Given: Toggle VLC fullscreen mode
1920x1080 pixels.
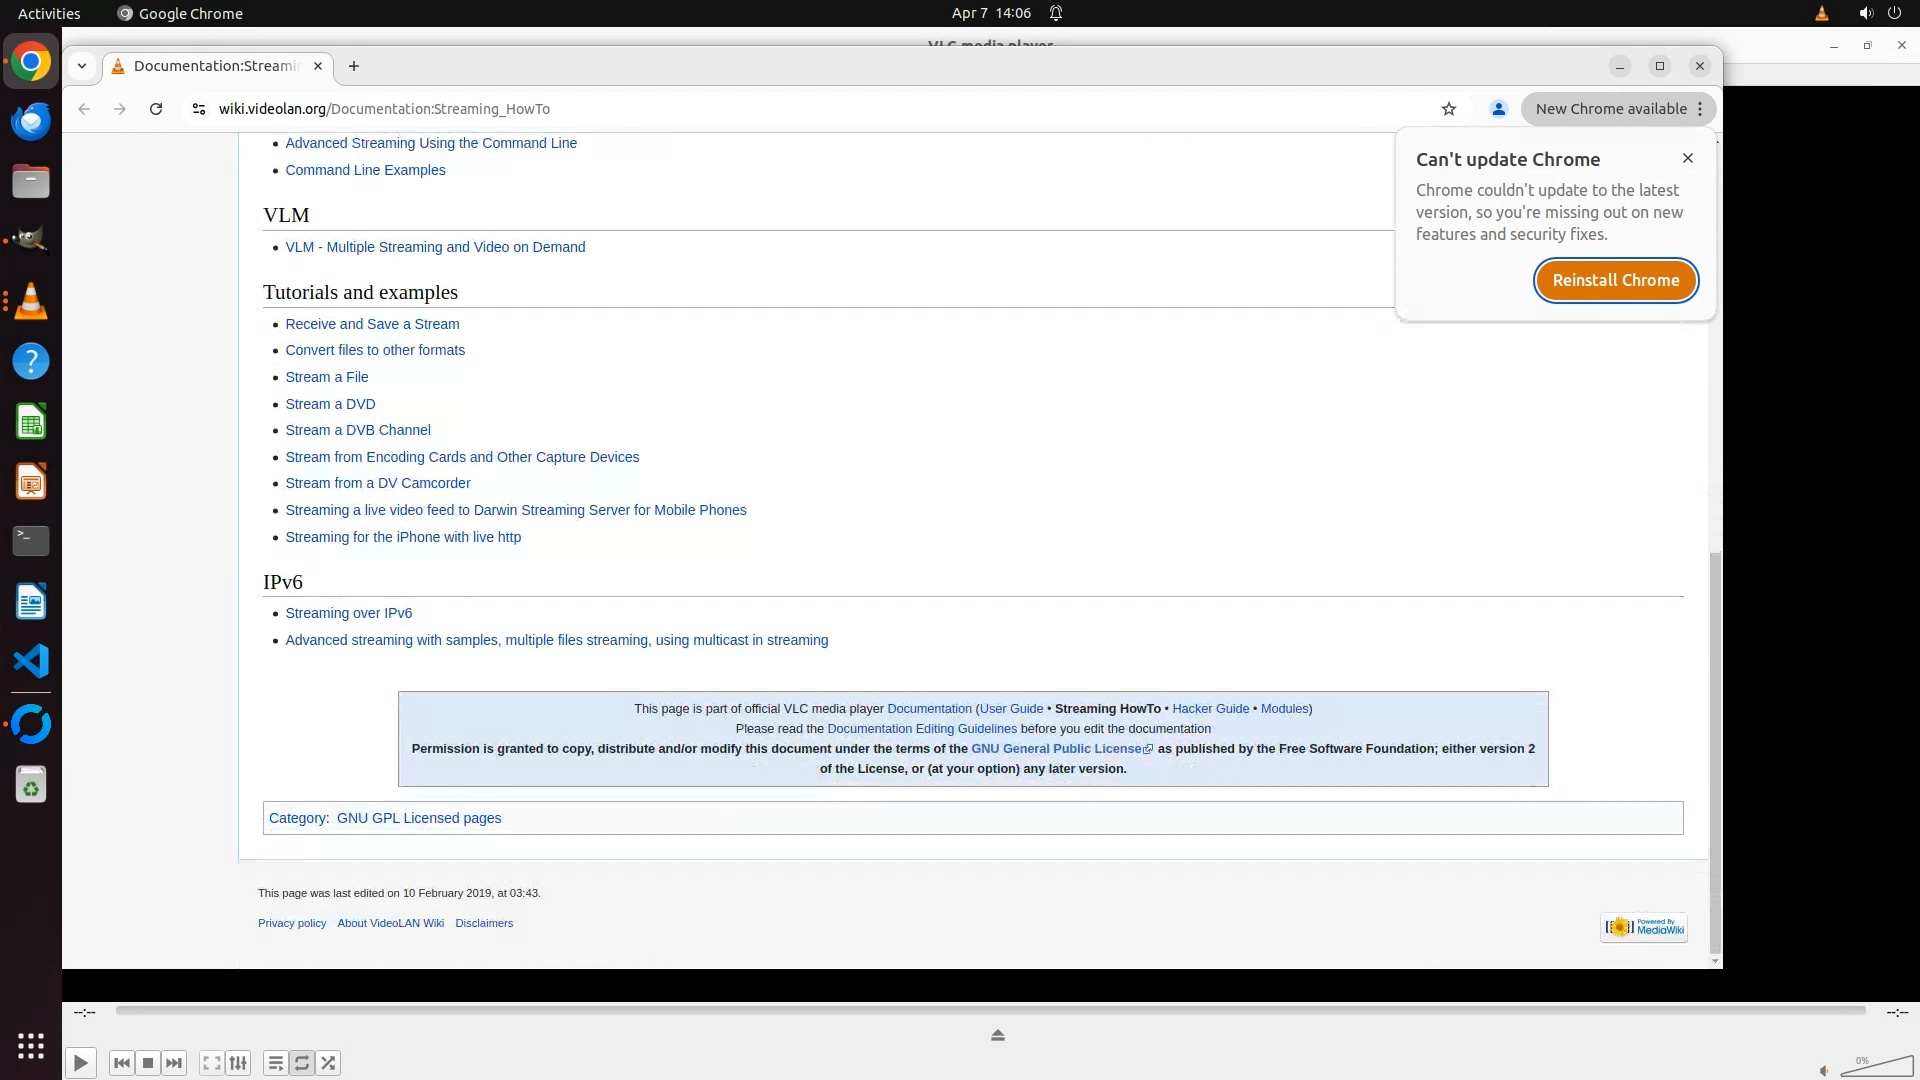Looking at the screenshot, I should (212, 1063).
